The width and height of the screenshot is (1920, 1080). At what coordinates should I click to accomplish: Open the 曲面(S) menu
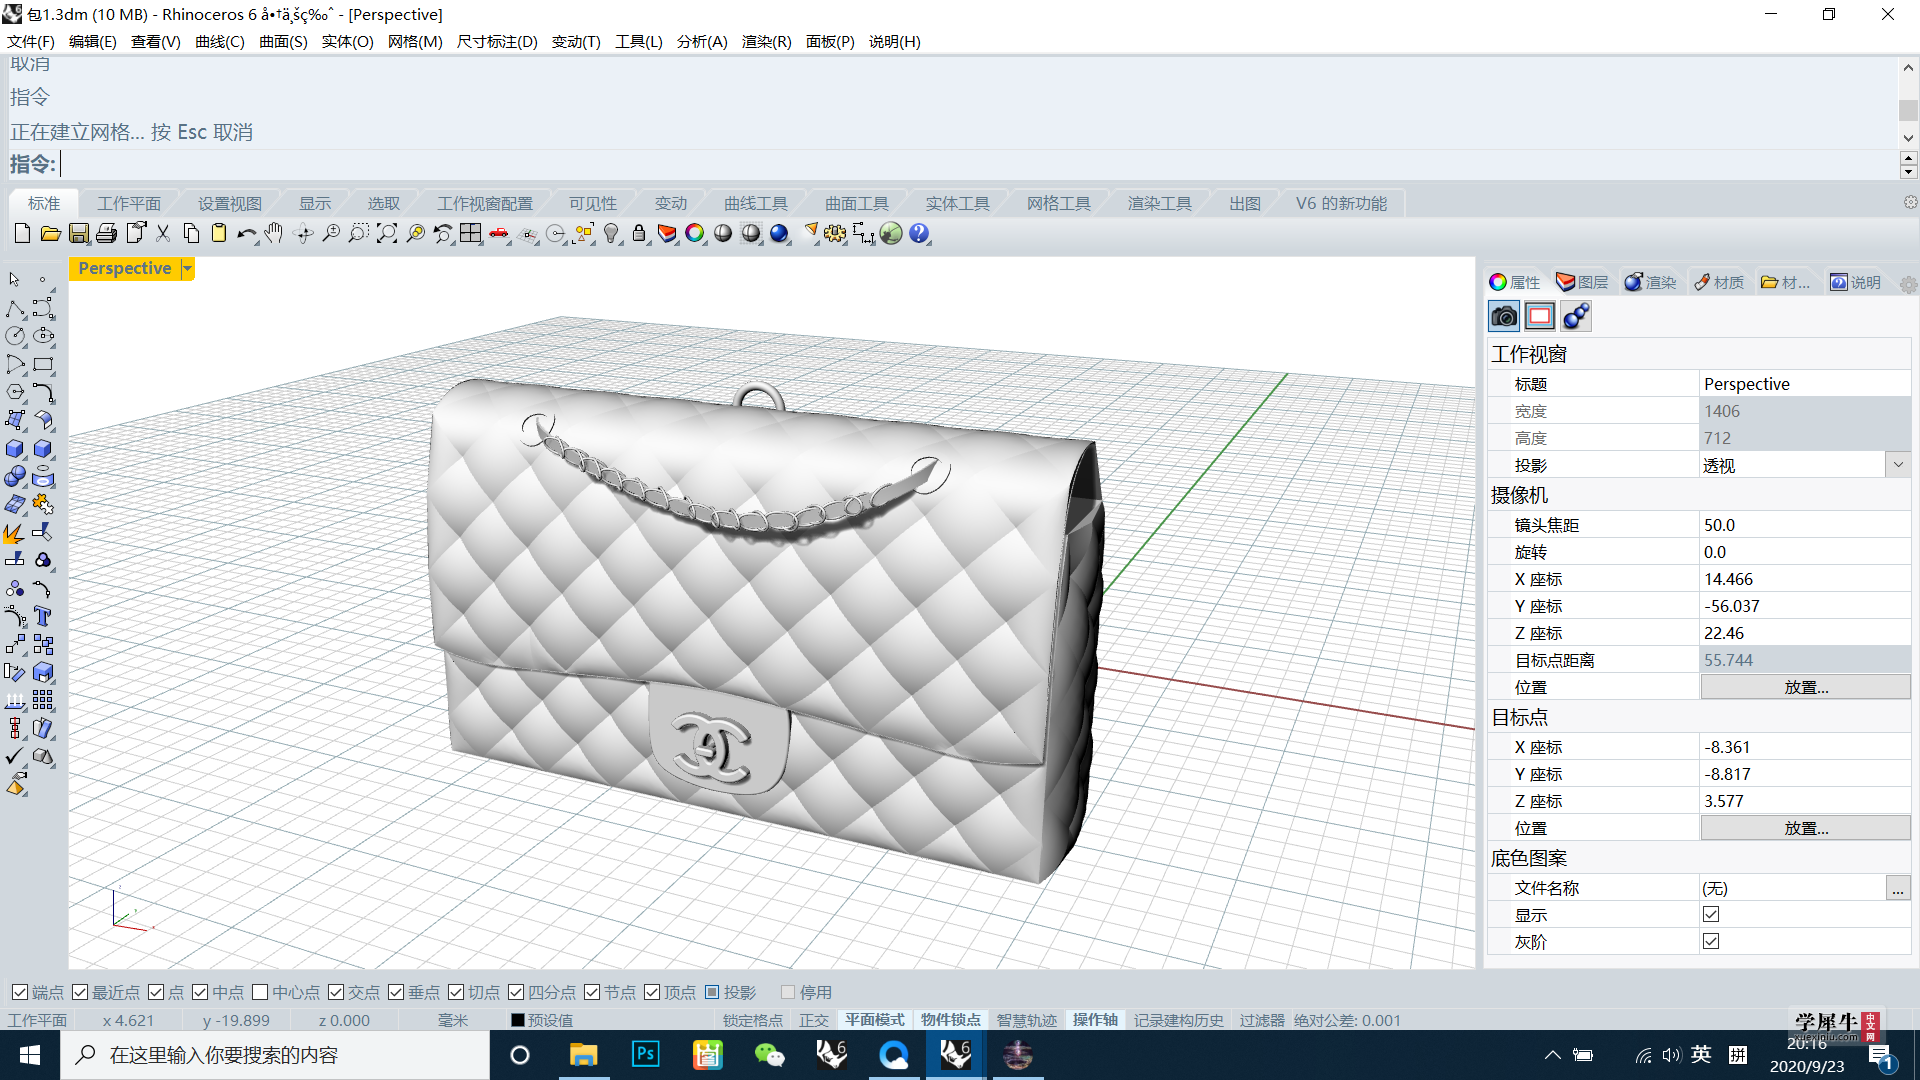click(x=283, y=41)
